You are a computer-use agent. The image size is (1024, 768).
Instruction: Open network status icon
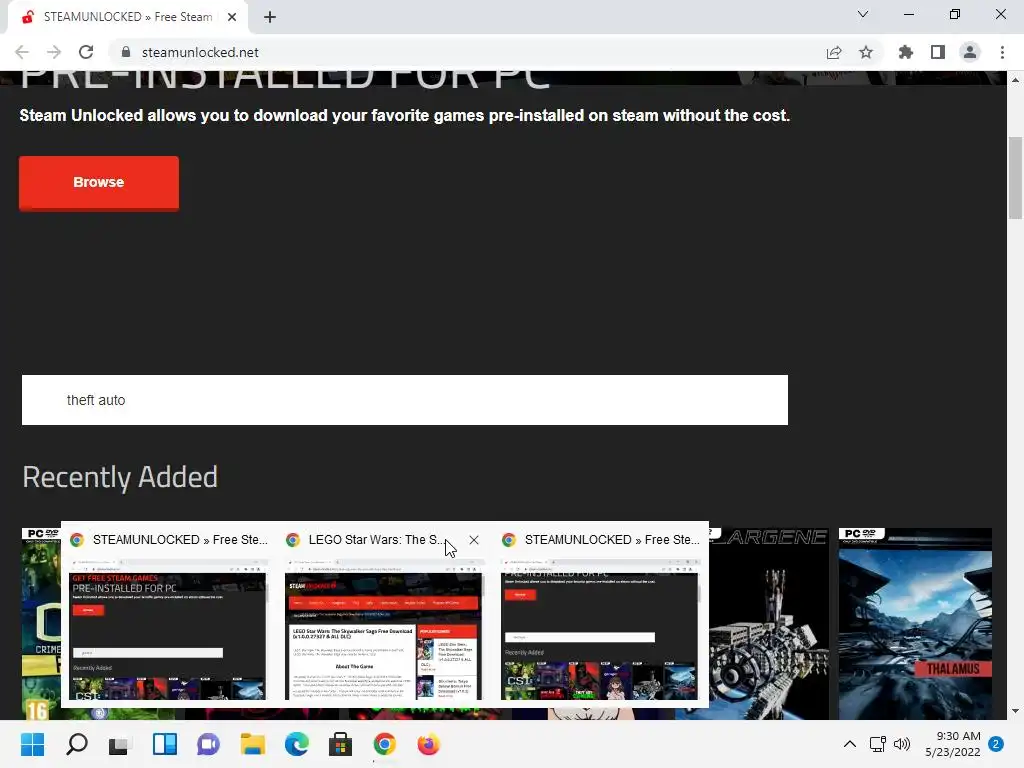point(878,744)
